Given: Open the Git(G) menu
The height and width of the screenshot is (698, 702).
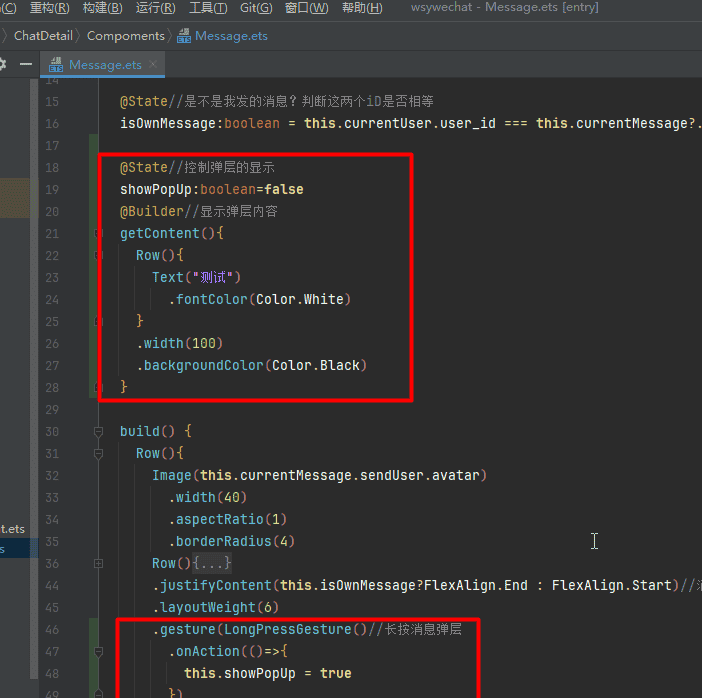Looking at the screenshot, I should tap(256, 8).
